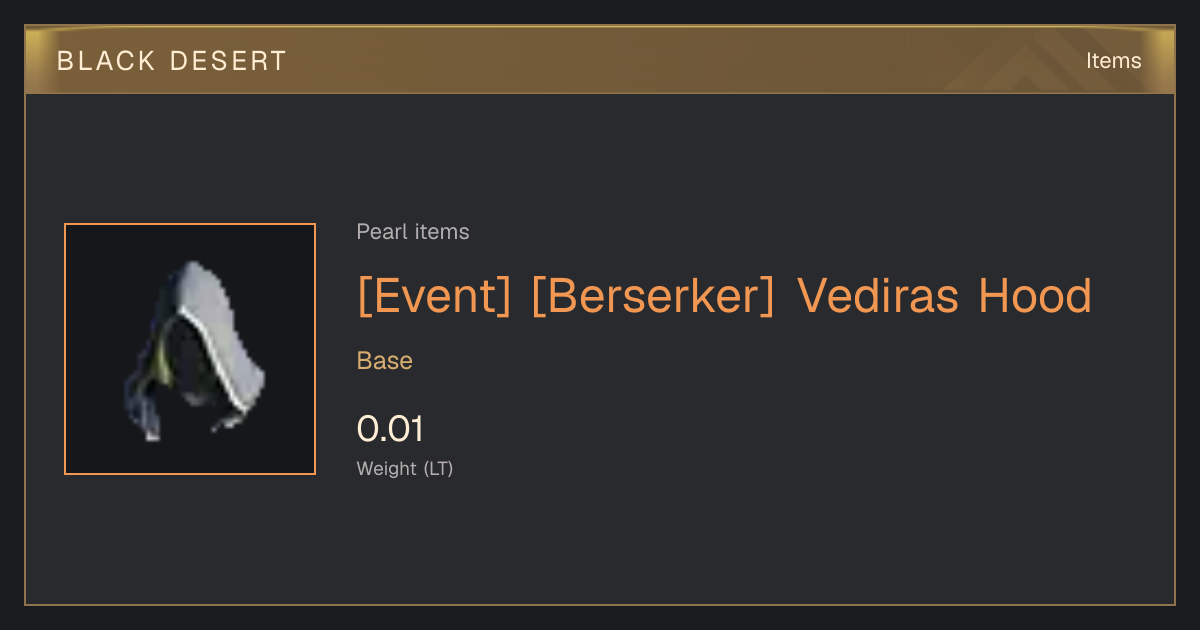Screen dimensions: 1200x630
Task: Open the Items section link
Action: click(x=1113, y=60)
